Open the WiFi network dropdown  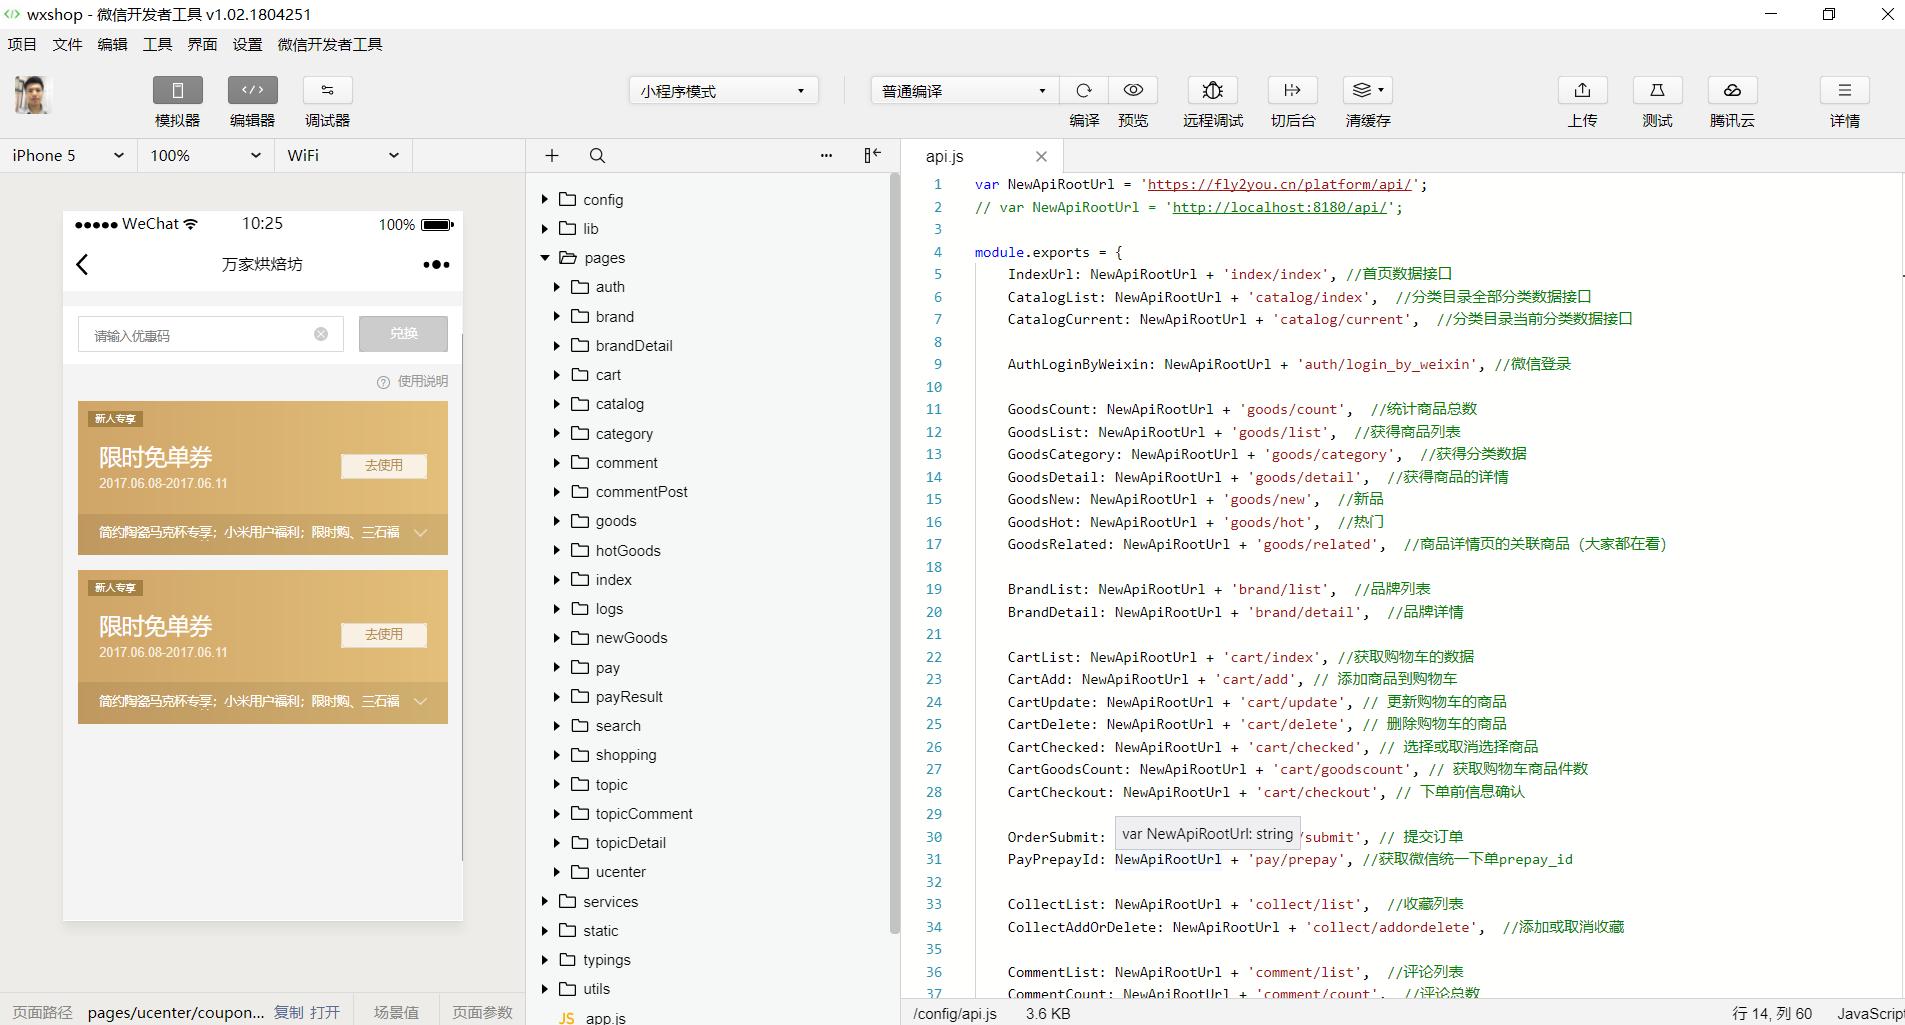point(343,156)
